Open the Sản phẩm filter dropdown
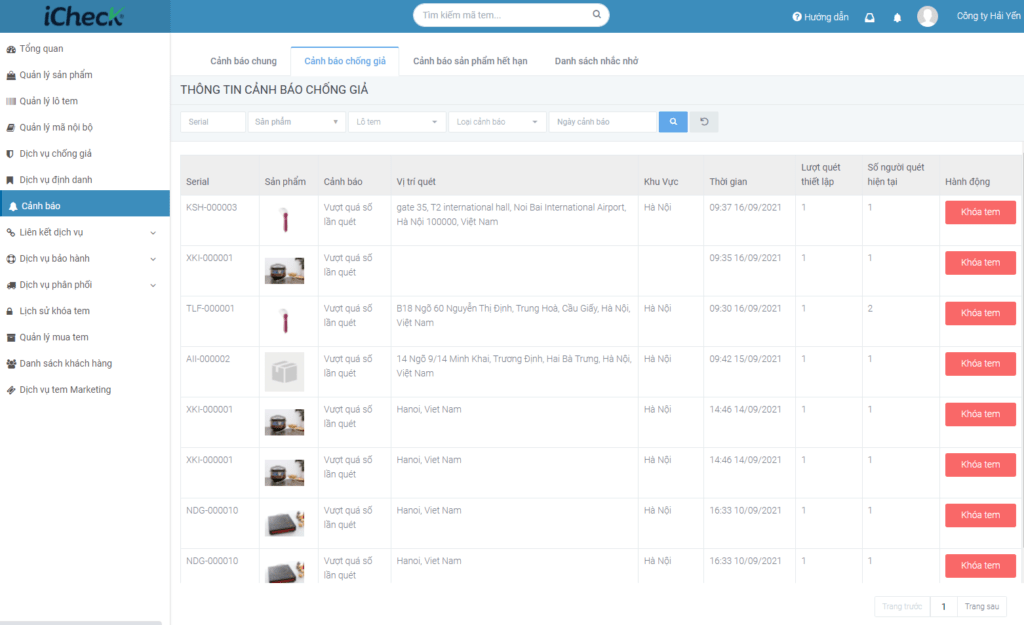Screen dimensions: 1024x625 point(296,121)
